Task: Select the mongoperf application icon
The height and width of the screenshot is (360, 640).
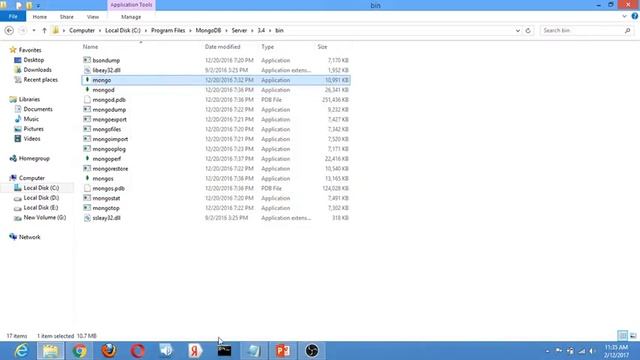Action: coord(87,159)
